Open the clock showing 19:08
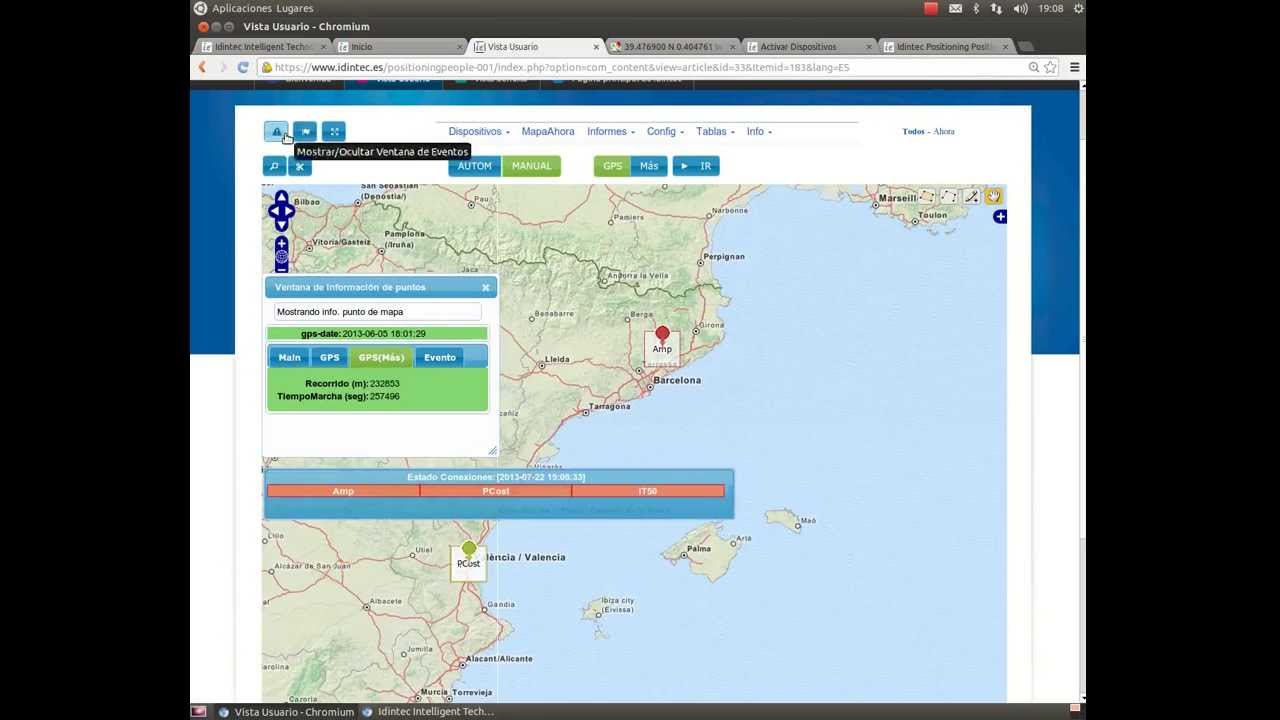1280x720 pixels. [x=1050, y=8]
